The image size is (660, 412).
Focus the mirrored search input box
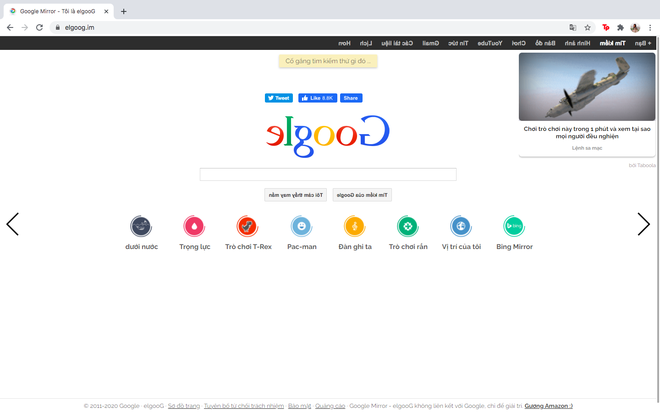tap(328, 174)
